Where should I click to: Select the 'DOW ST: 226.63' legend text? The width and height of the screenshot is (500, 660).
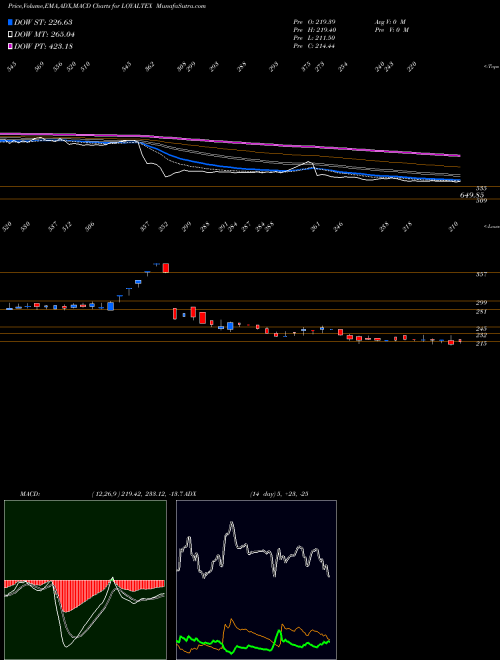coord(43,22)
